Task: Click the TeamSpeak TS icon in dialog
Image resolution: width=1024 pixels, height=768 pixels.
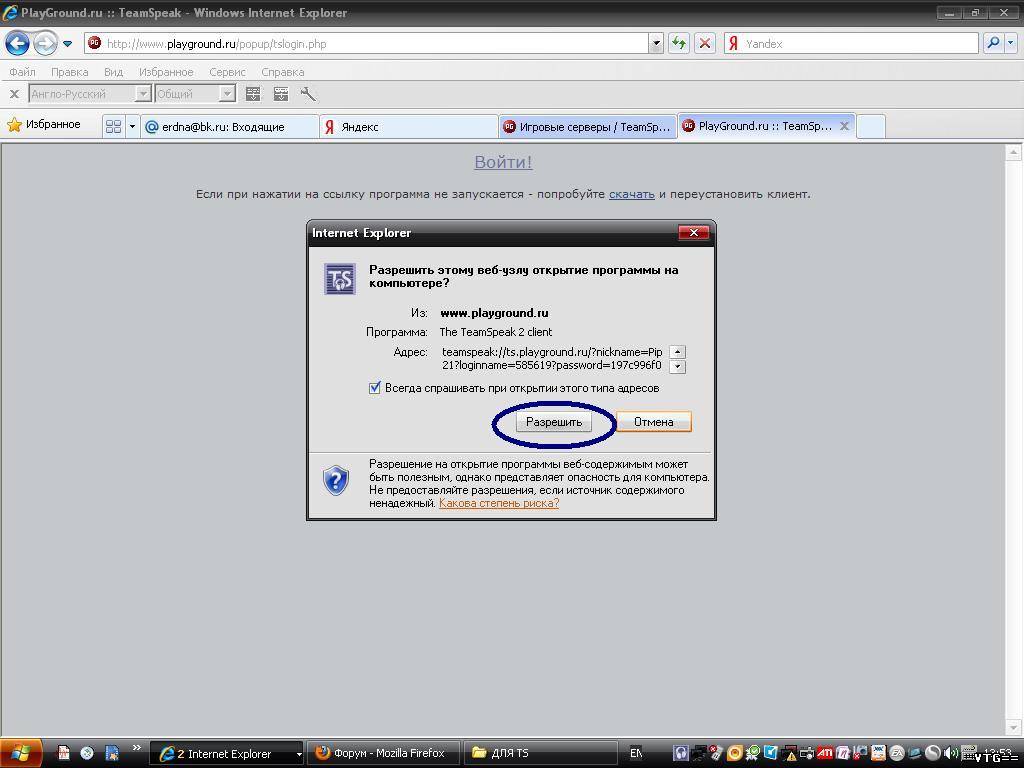Action: coord(340,279)
